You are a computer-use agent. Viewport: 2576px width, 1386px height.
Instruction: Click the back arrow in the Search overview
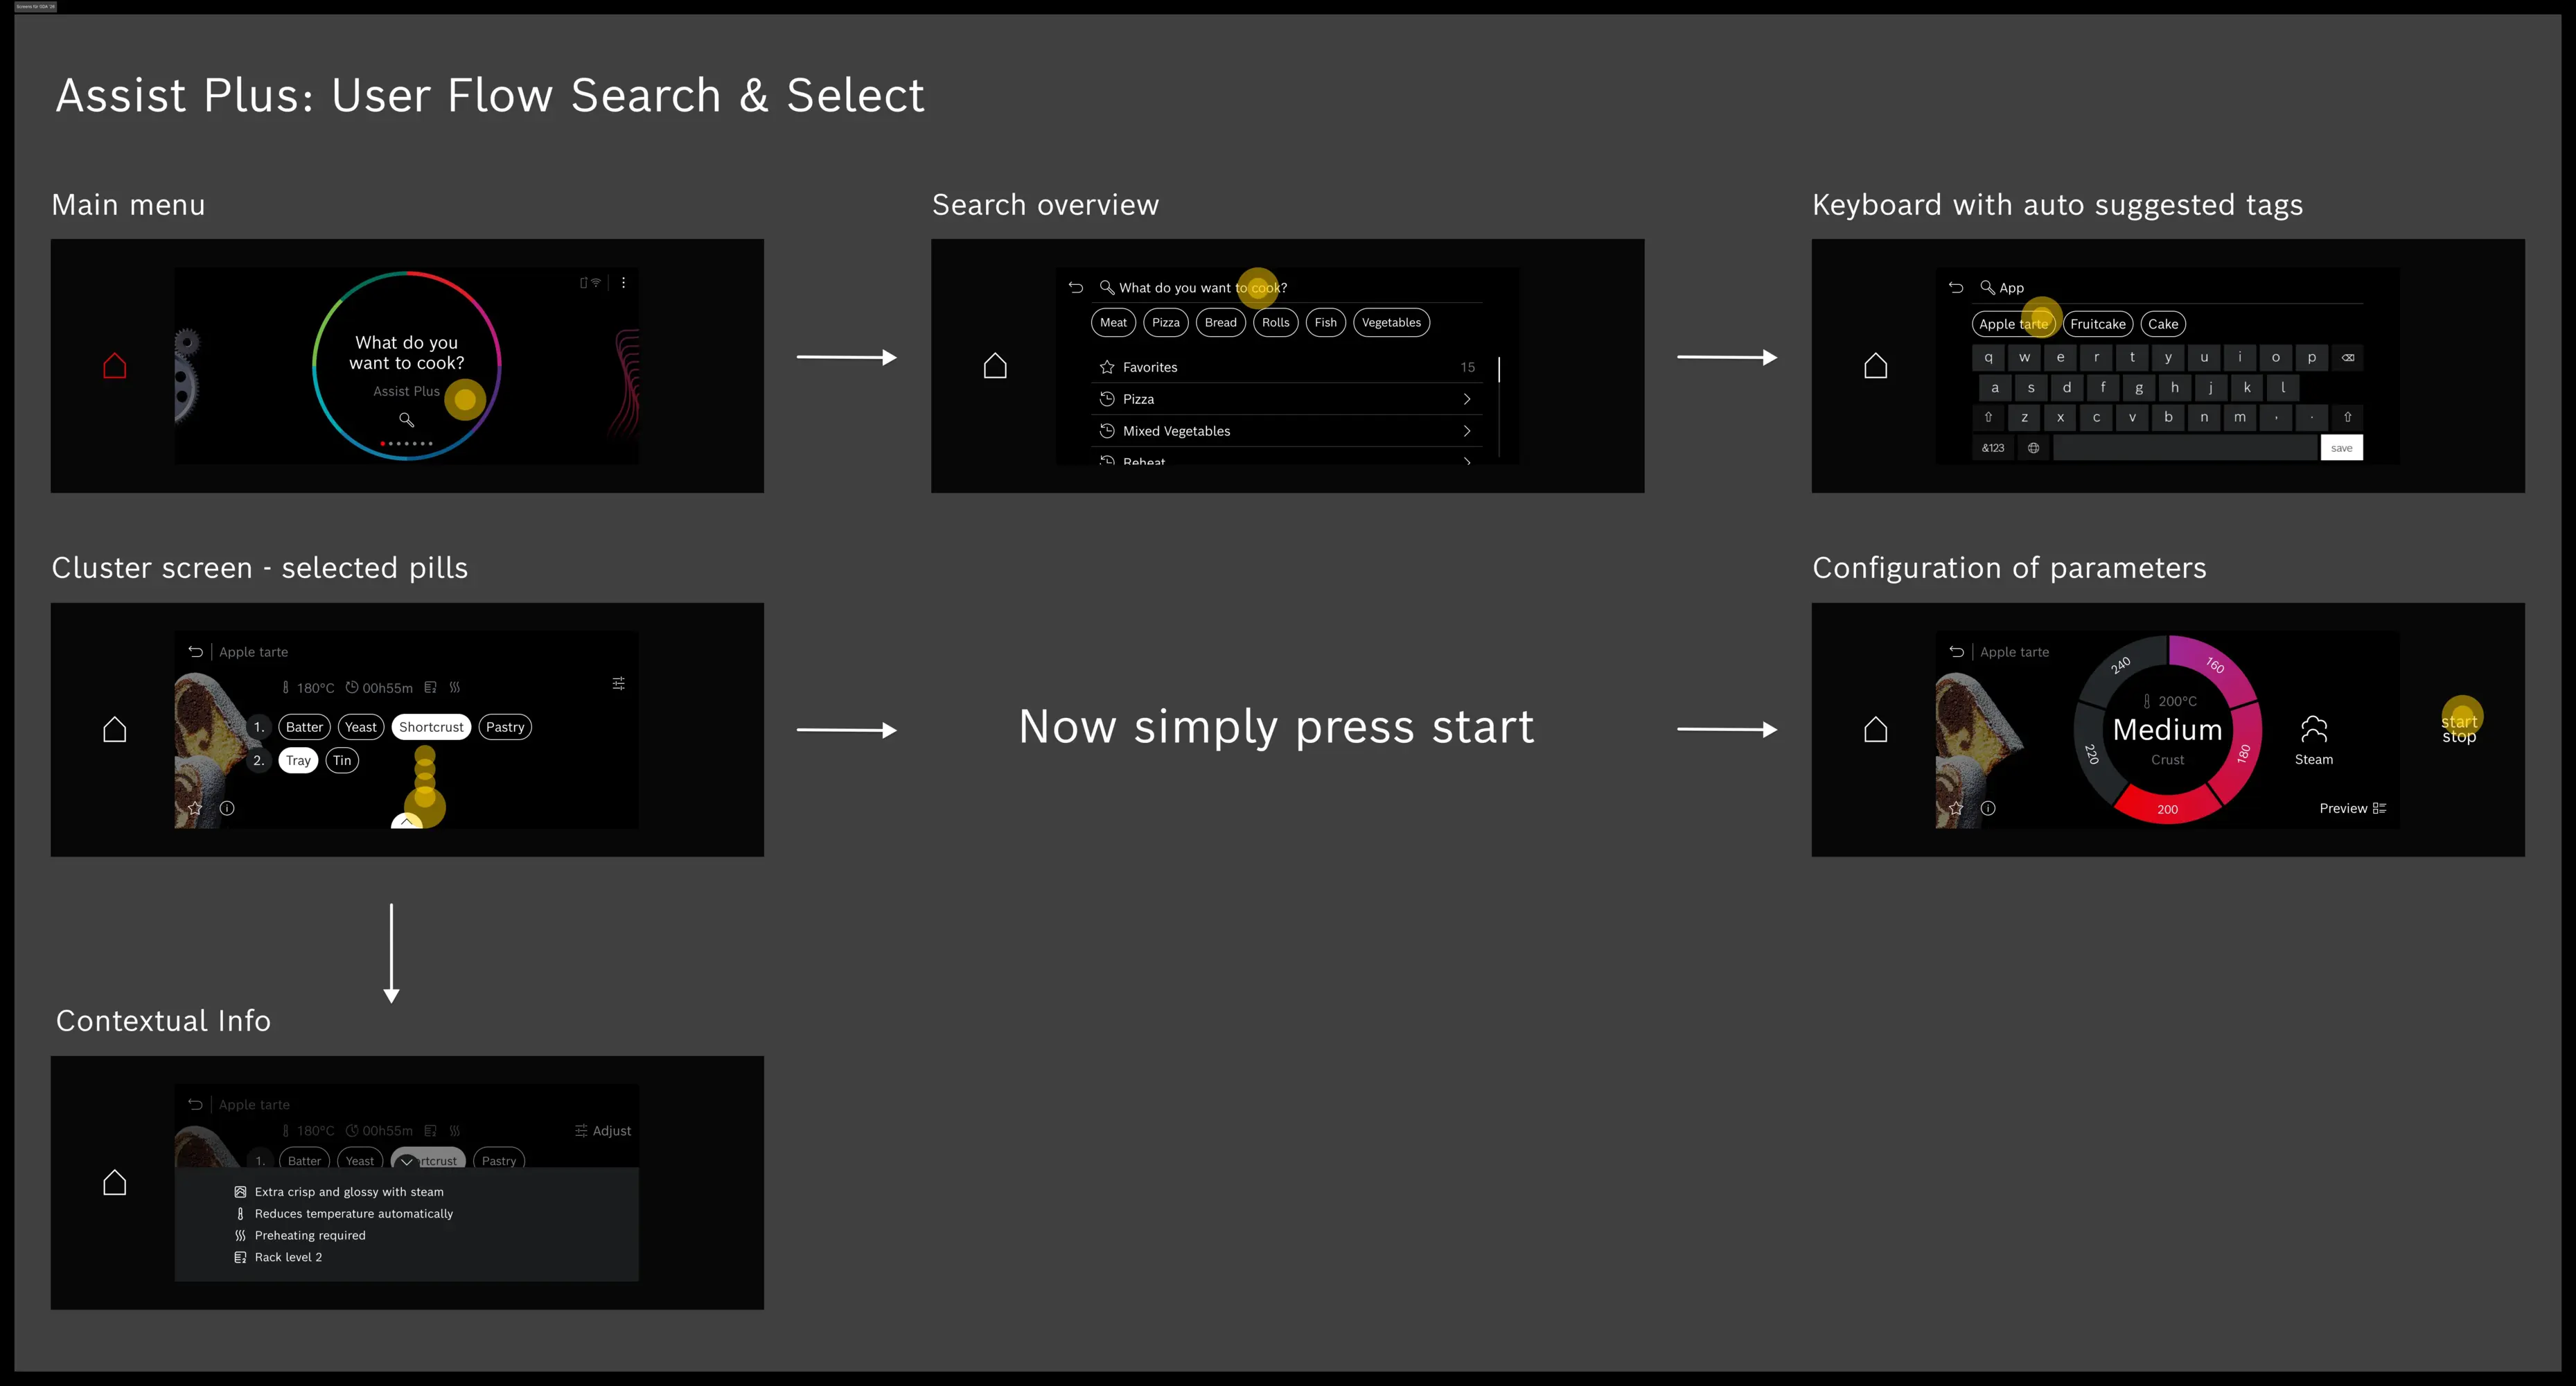tap(1076, 288)
